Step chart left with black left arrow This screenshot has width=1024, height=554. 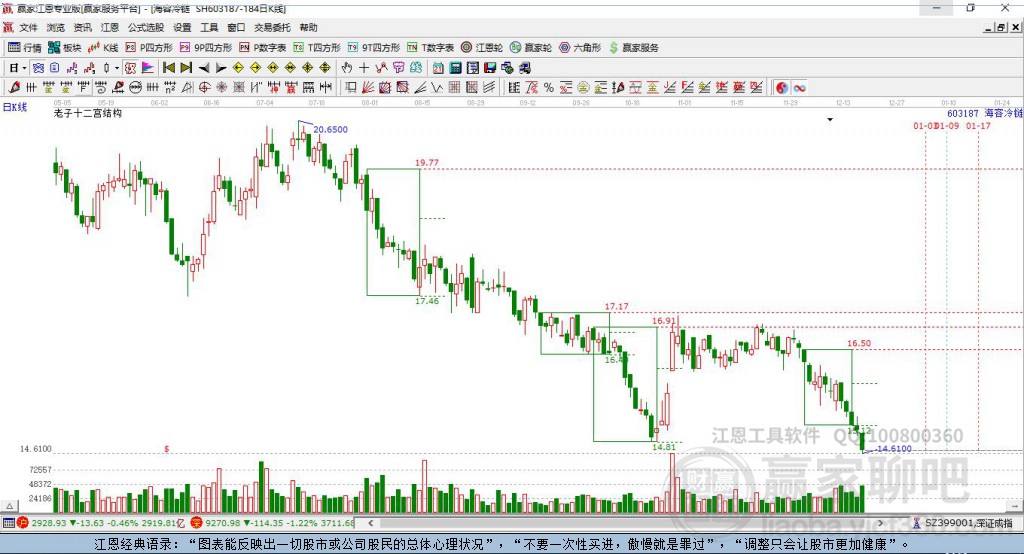pyautogui.click(x=204, y=67)
